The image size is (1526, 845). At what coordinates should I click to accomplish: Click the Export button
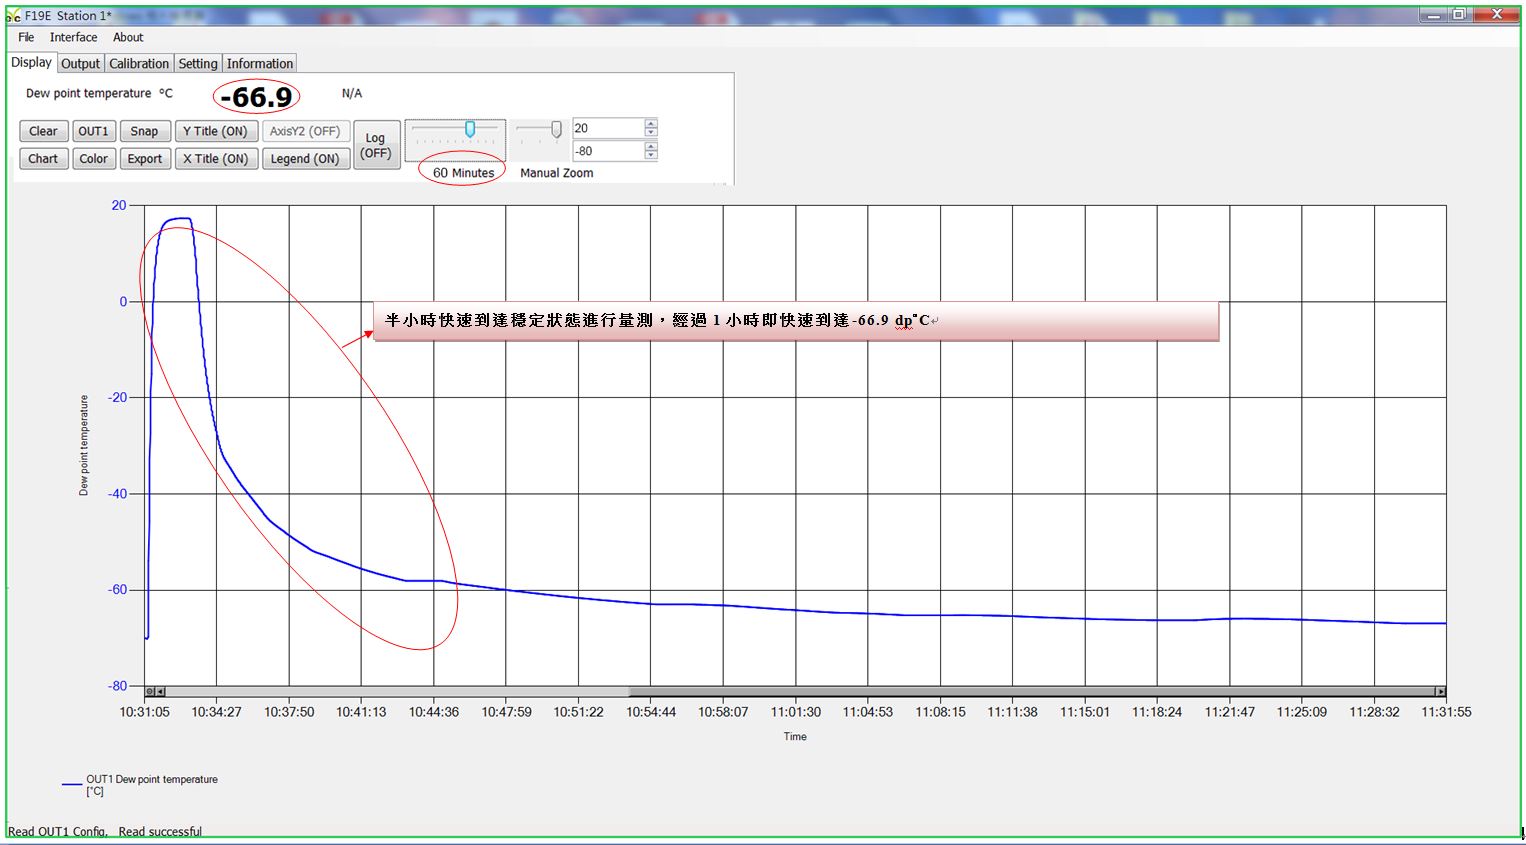144,158
